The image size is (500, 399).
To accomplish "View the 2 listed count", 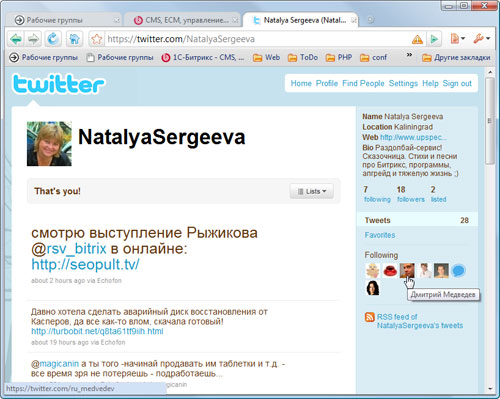I will (x=438, y=194).
